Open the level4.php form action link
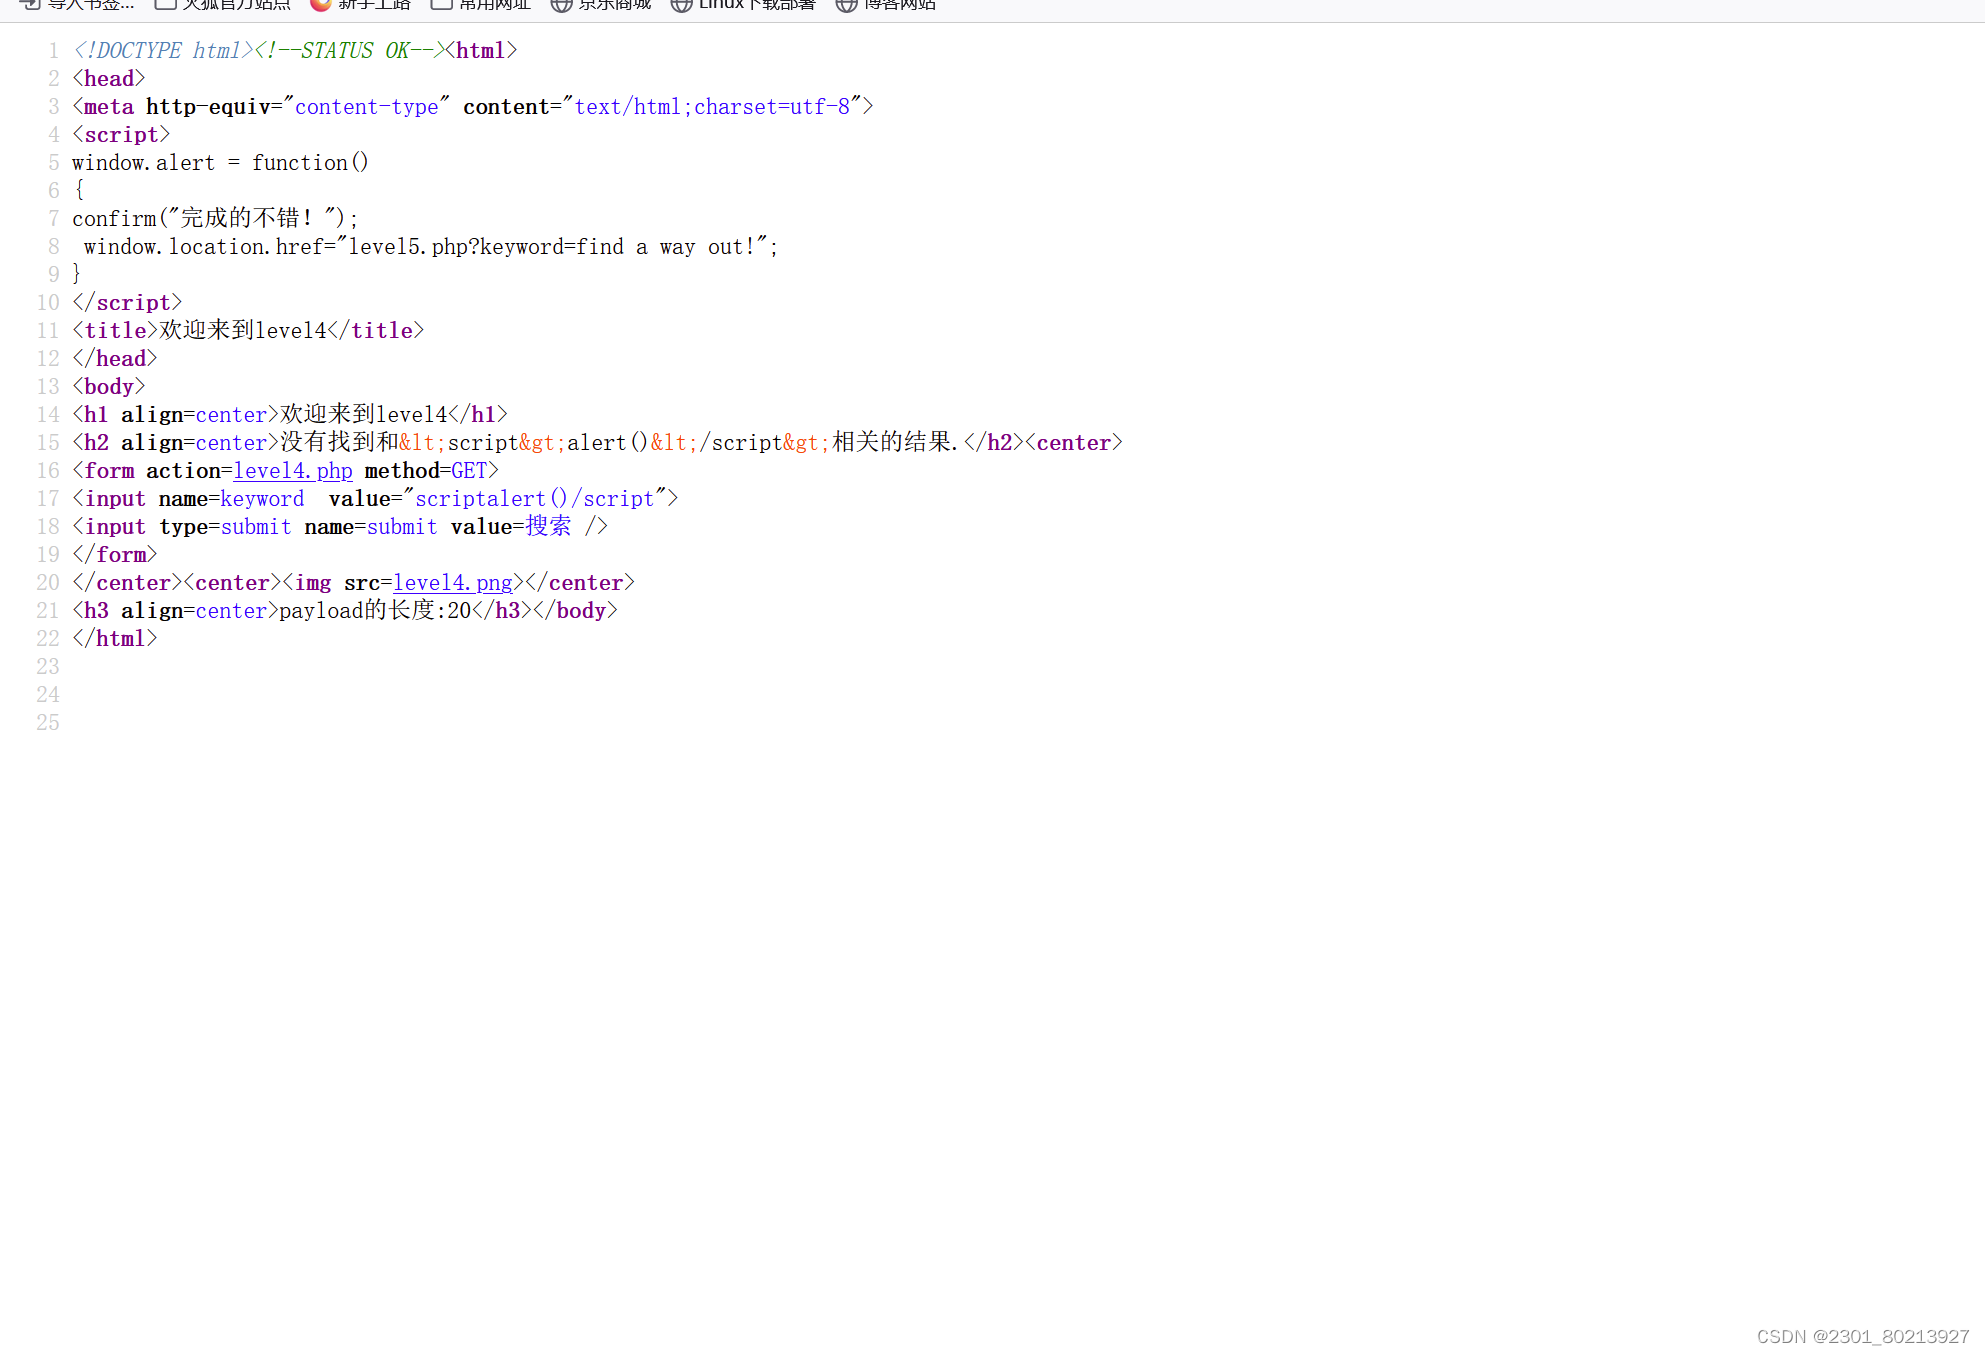This screenshot has height=1355, width=1985. pos(293,471)
